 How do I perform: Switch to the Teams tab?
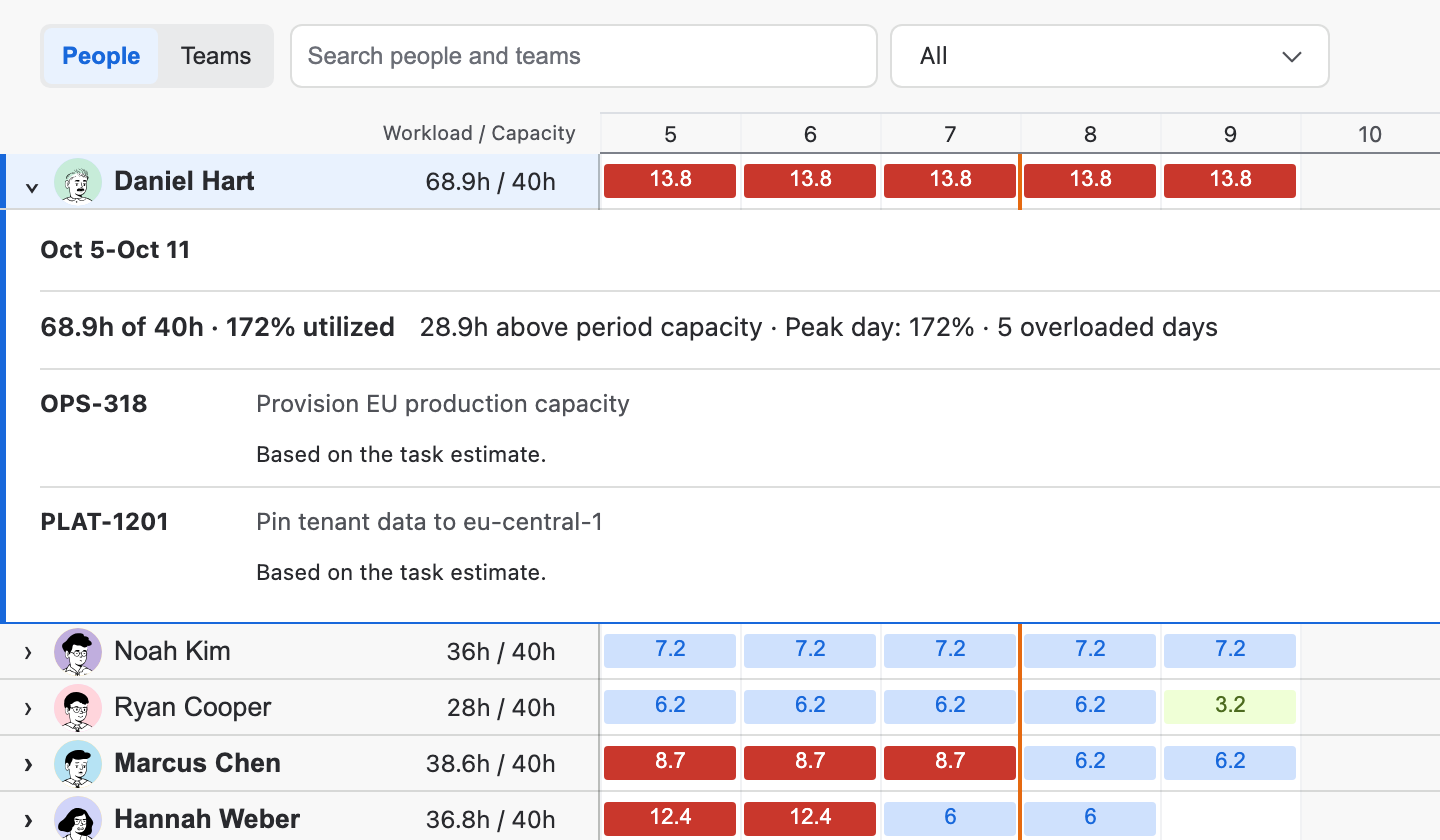[x=216, y=56]
